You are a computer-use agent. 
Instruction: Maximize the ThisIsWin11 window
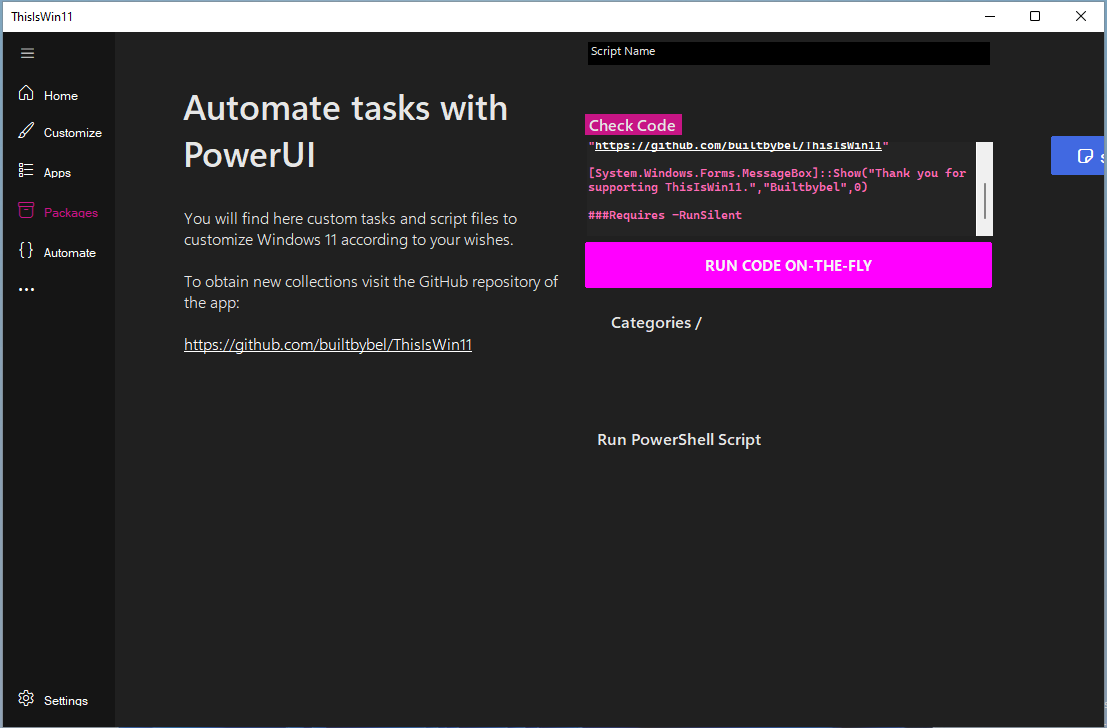pos(1035,16)
